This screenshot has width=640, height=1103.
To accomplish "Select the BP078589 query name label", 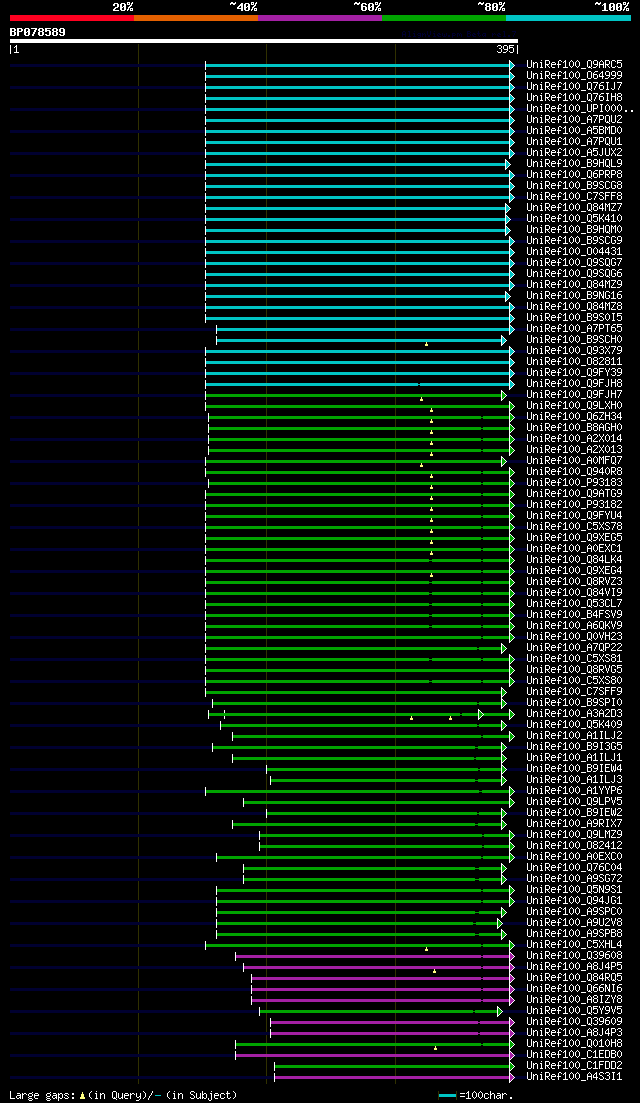I will 38,32.
